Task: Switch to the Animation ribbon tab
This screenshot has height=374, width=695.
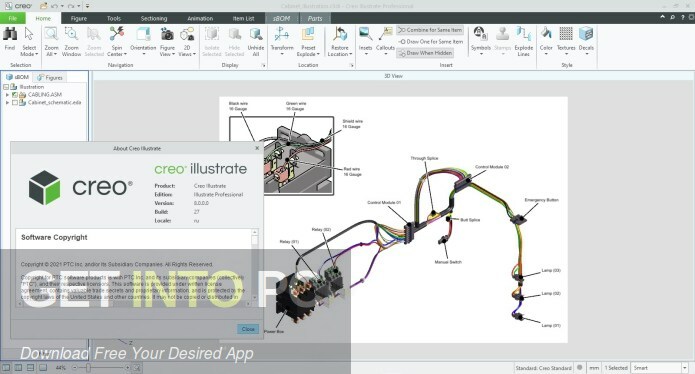Action: pos(200,18)
